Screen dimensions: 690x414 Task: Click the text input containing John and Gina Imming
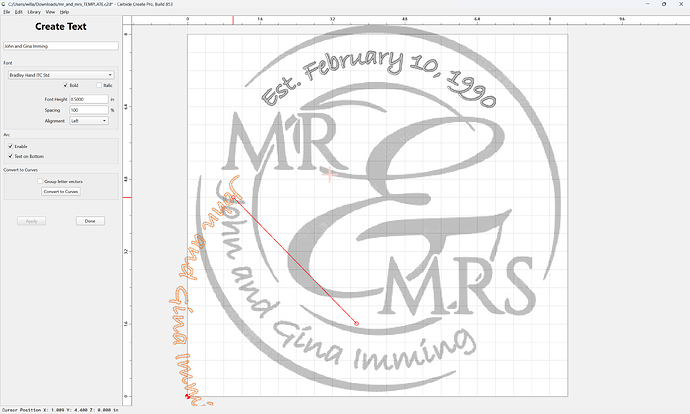pyautogui.click(x=61, y=46)
